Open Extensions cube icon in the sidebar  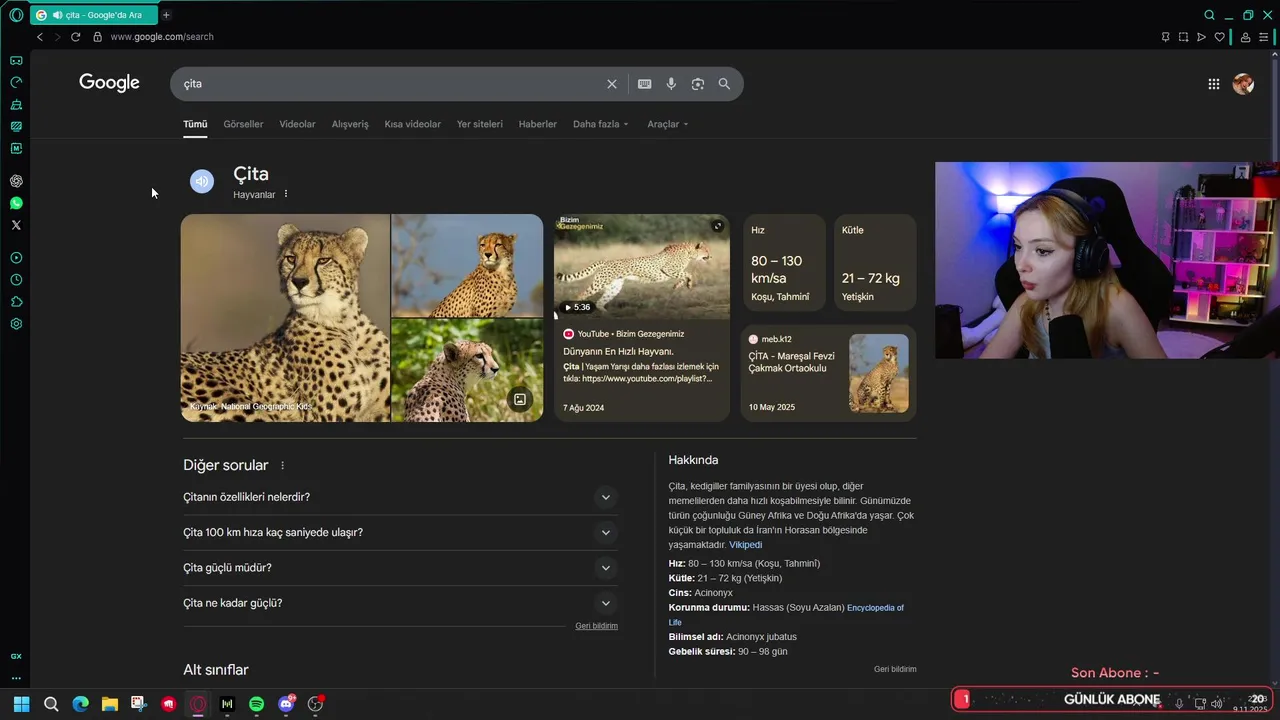tap(16, 302)
